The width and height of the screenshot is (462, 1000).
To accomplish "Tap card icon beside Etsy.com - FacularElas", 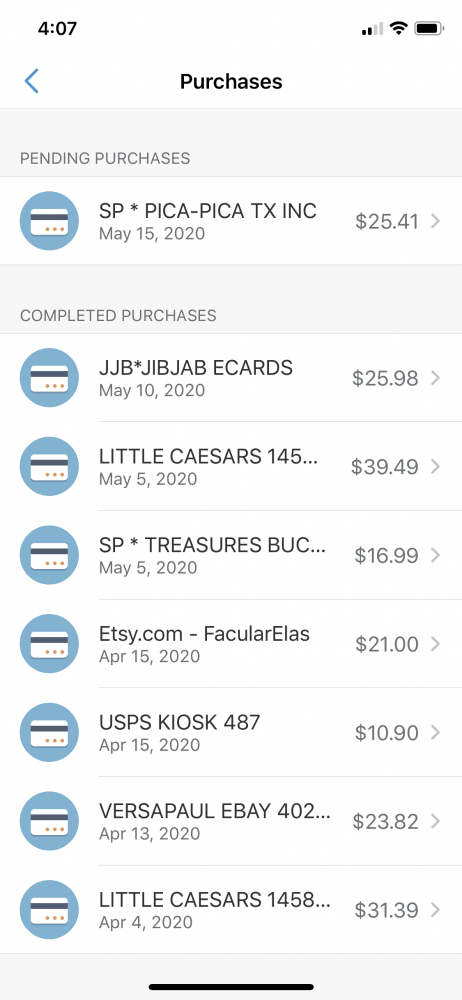I will (50, 643).
